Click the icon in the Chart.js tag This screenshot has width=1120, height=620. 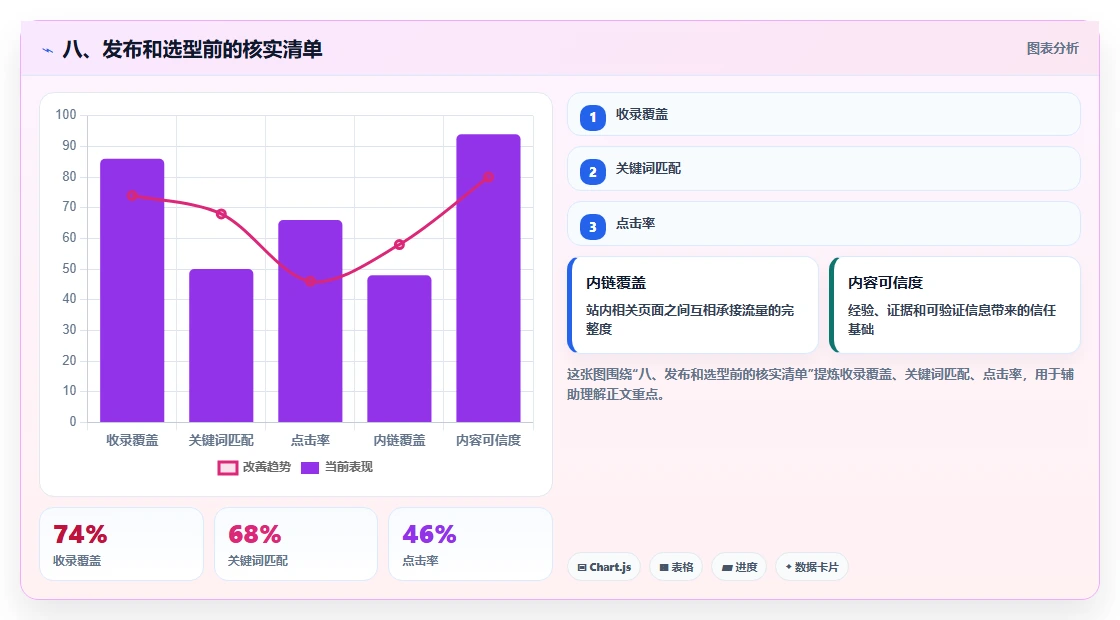[582, 567]
